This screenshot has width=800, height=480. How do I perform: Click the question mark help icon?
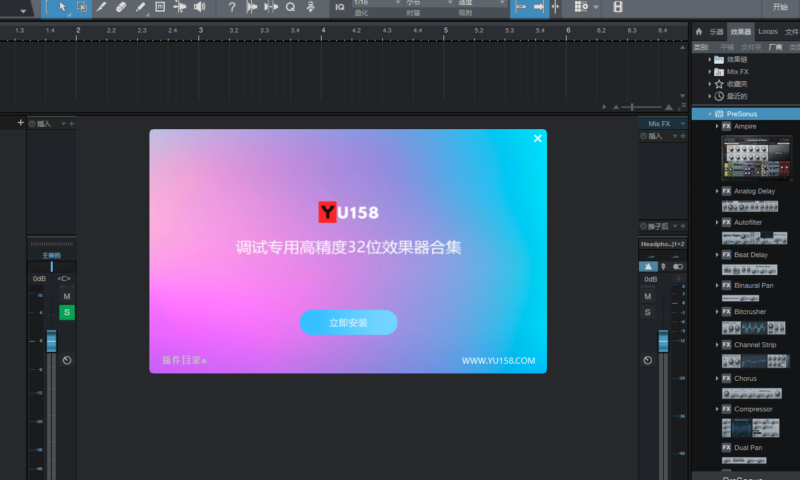click(x=232, y=8)
